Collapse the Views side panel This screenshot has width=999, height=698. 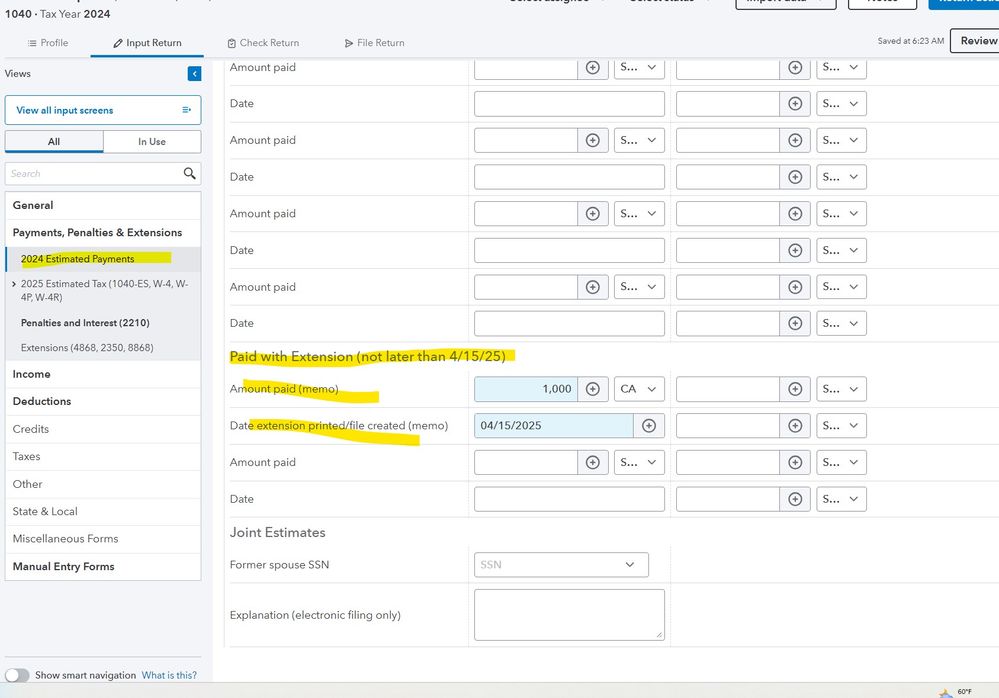pos(194,74)
